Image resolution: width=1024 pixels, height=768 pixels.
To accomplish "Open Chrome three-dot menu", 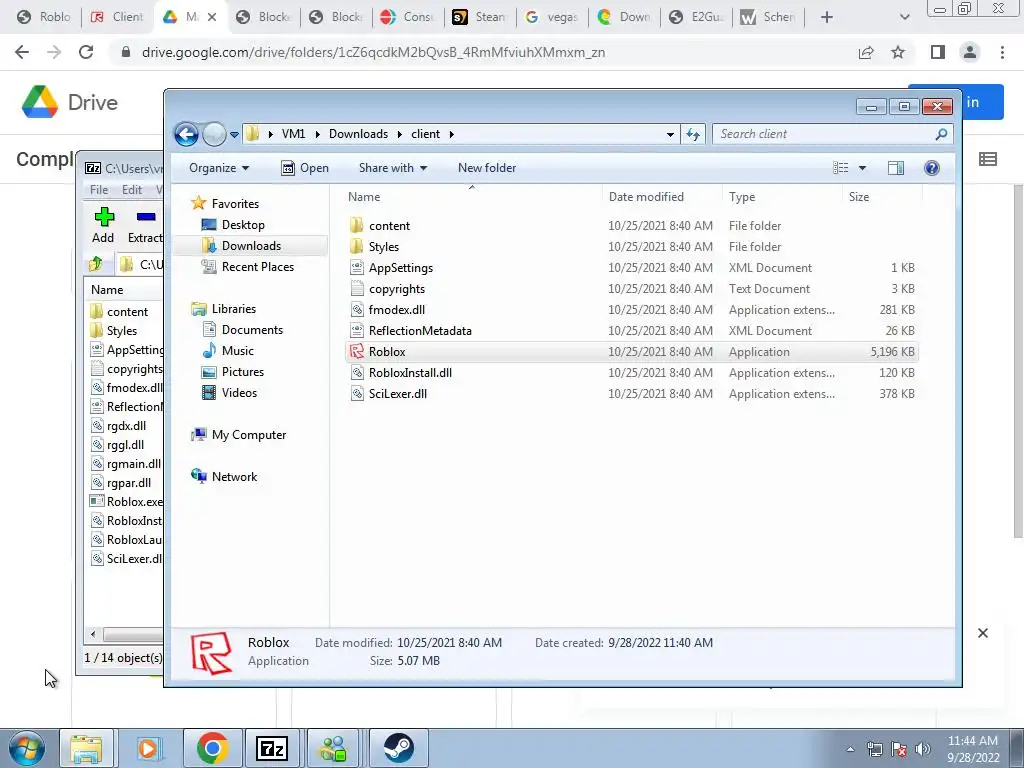I will [1002, 52].
